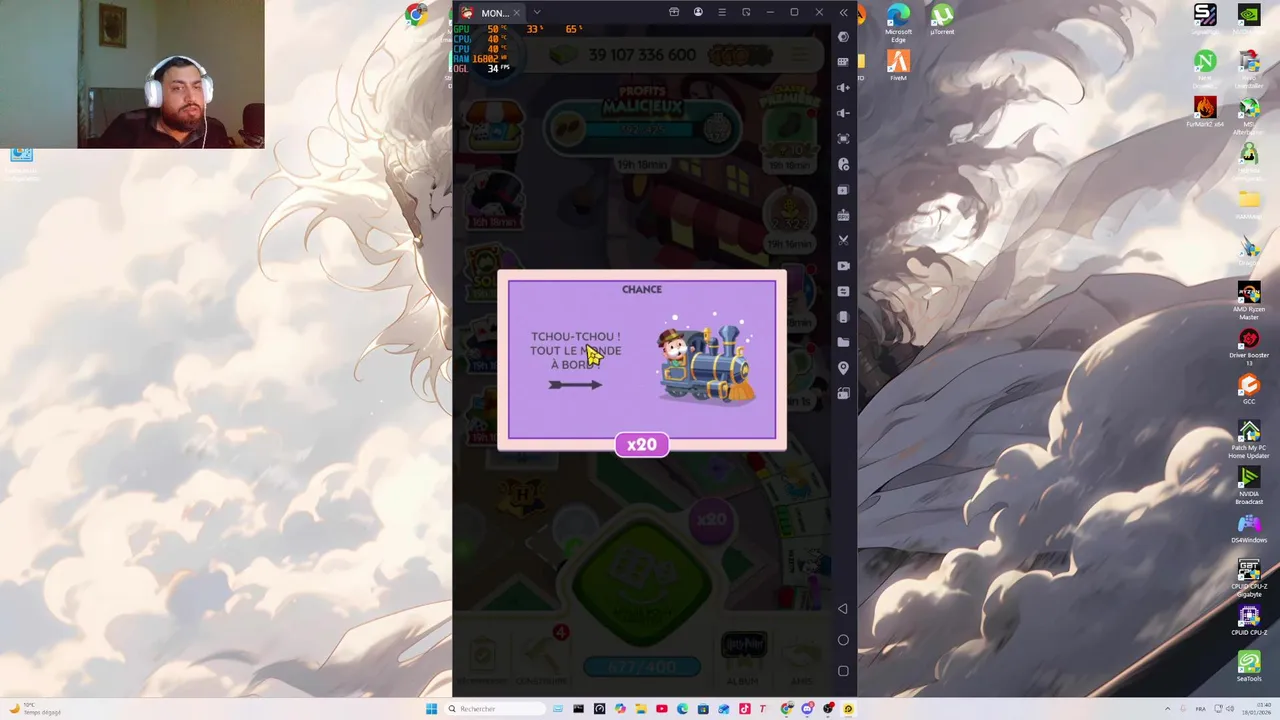The height and width of the screenshot is (720, 1280).
Task: Click the Android back triangle button
Action: pos(843,608)
